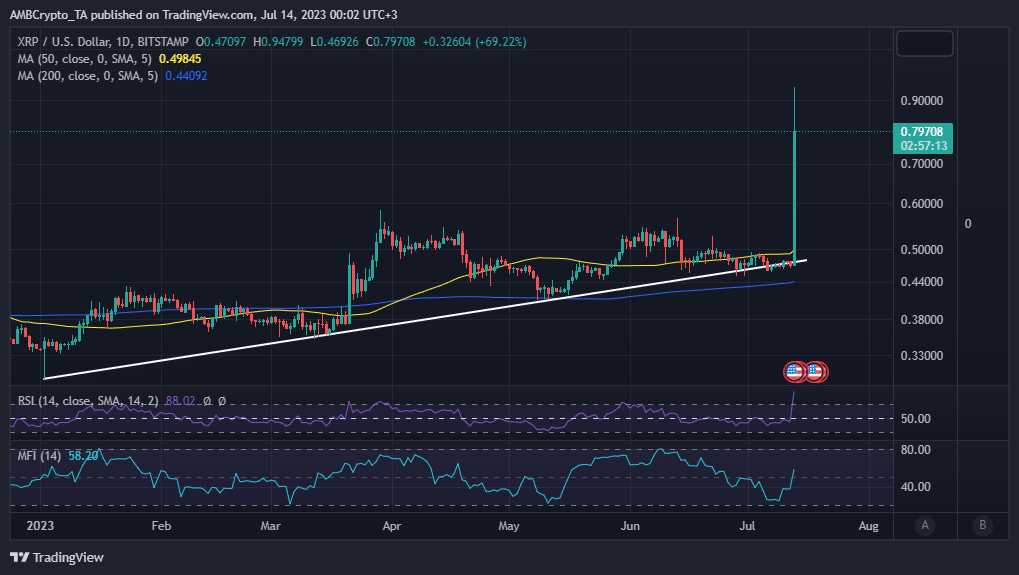
Task: Click the white ascending trendline
Action: [425, 318]
